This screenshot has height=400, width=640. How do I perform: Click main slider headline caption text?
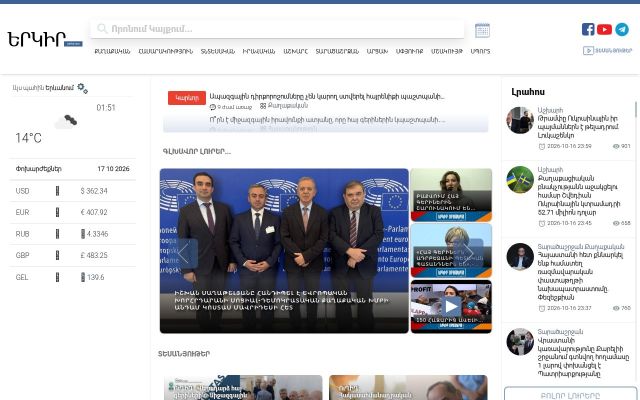282,300
